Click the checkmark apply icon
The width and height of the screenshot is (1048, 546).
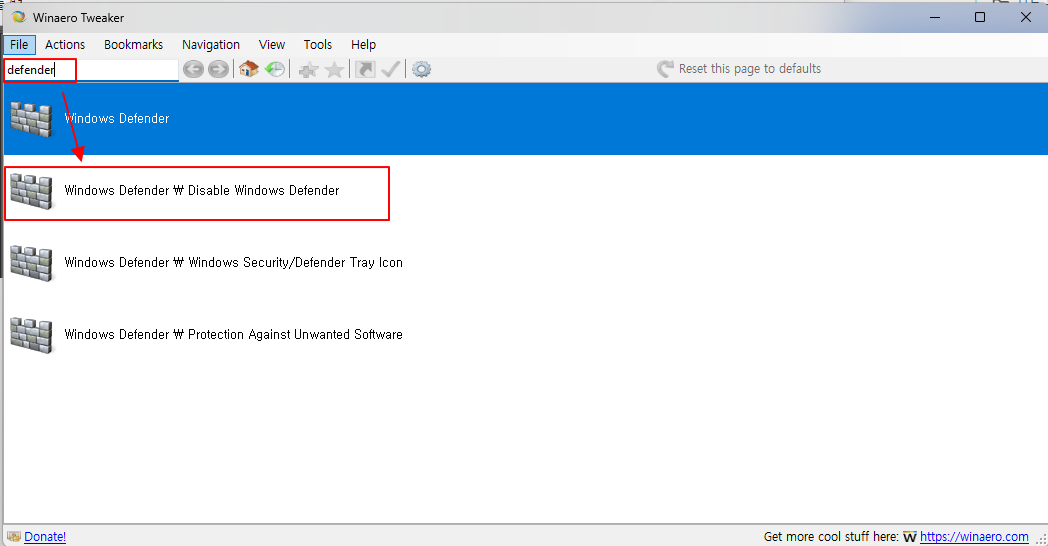(x=390, y=69)
